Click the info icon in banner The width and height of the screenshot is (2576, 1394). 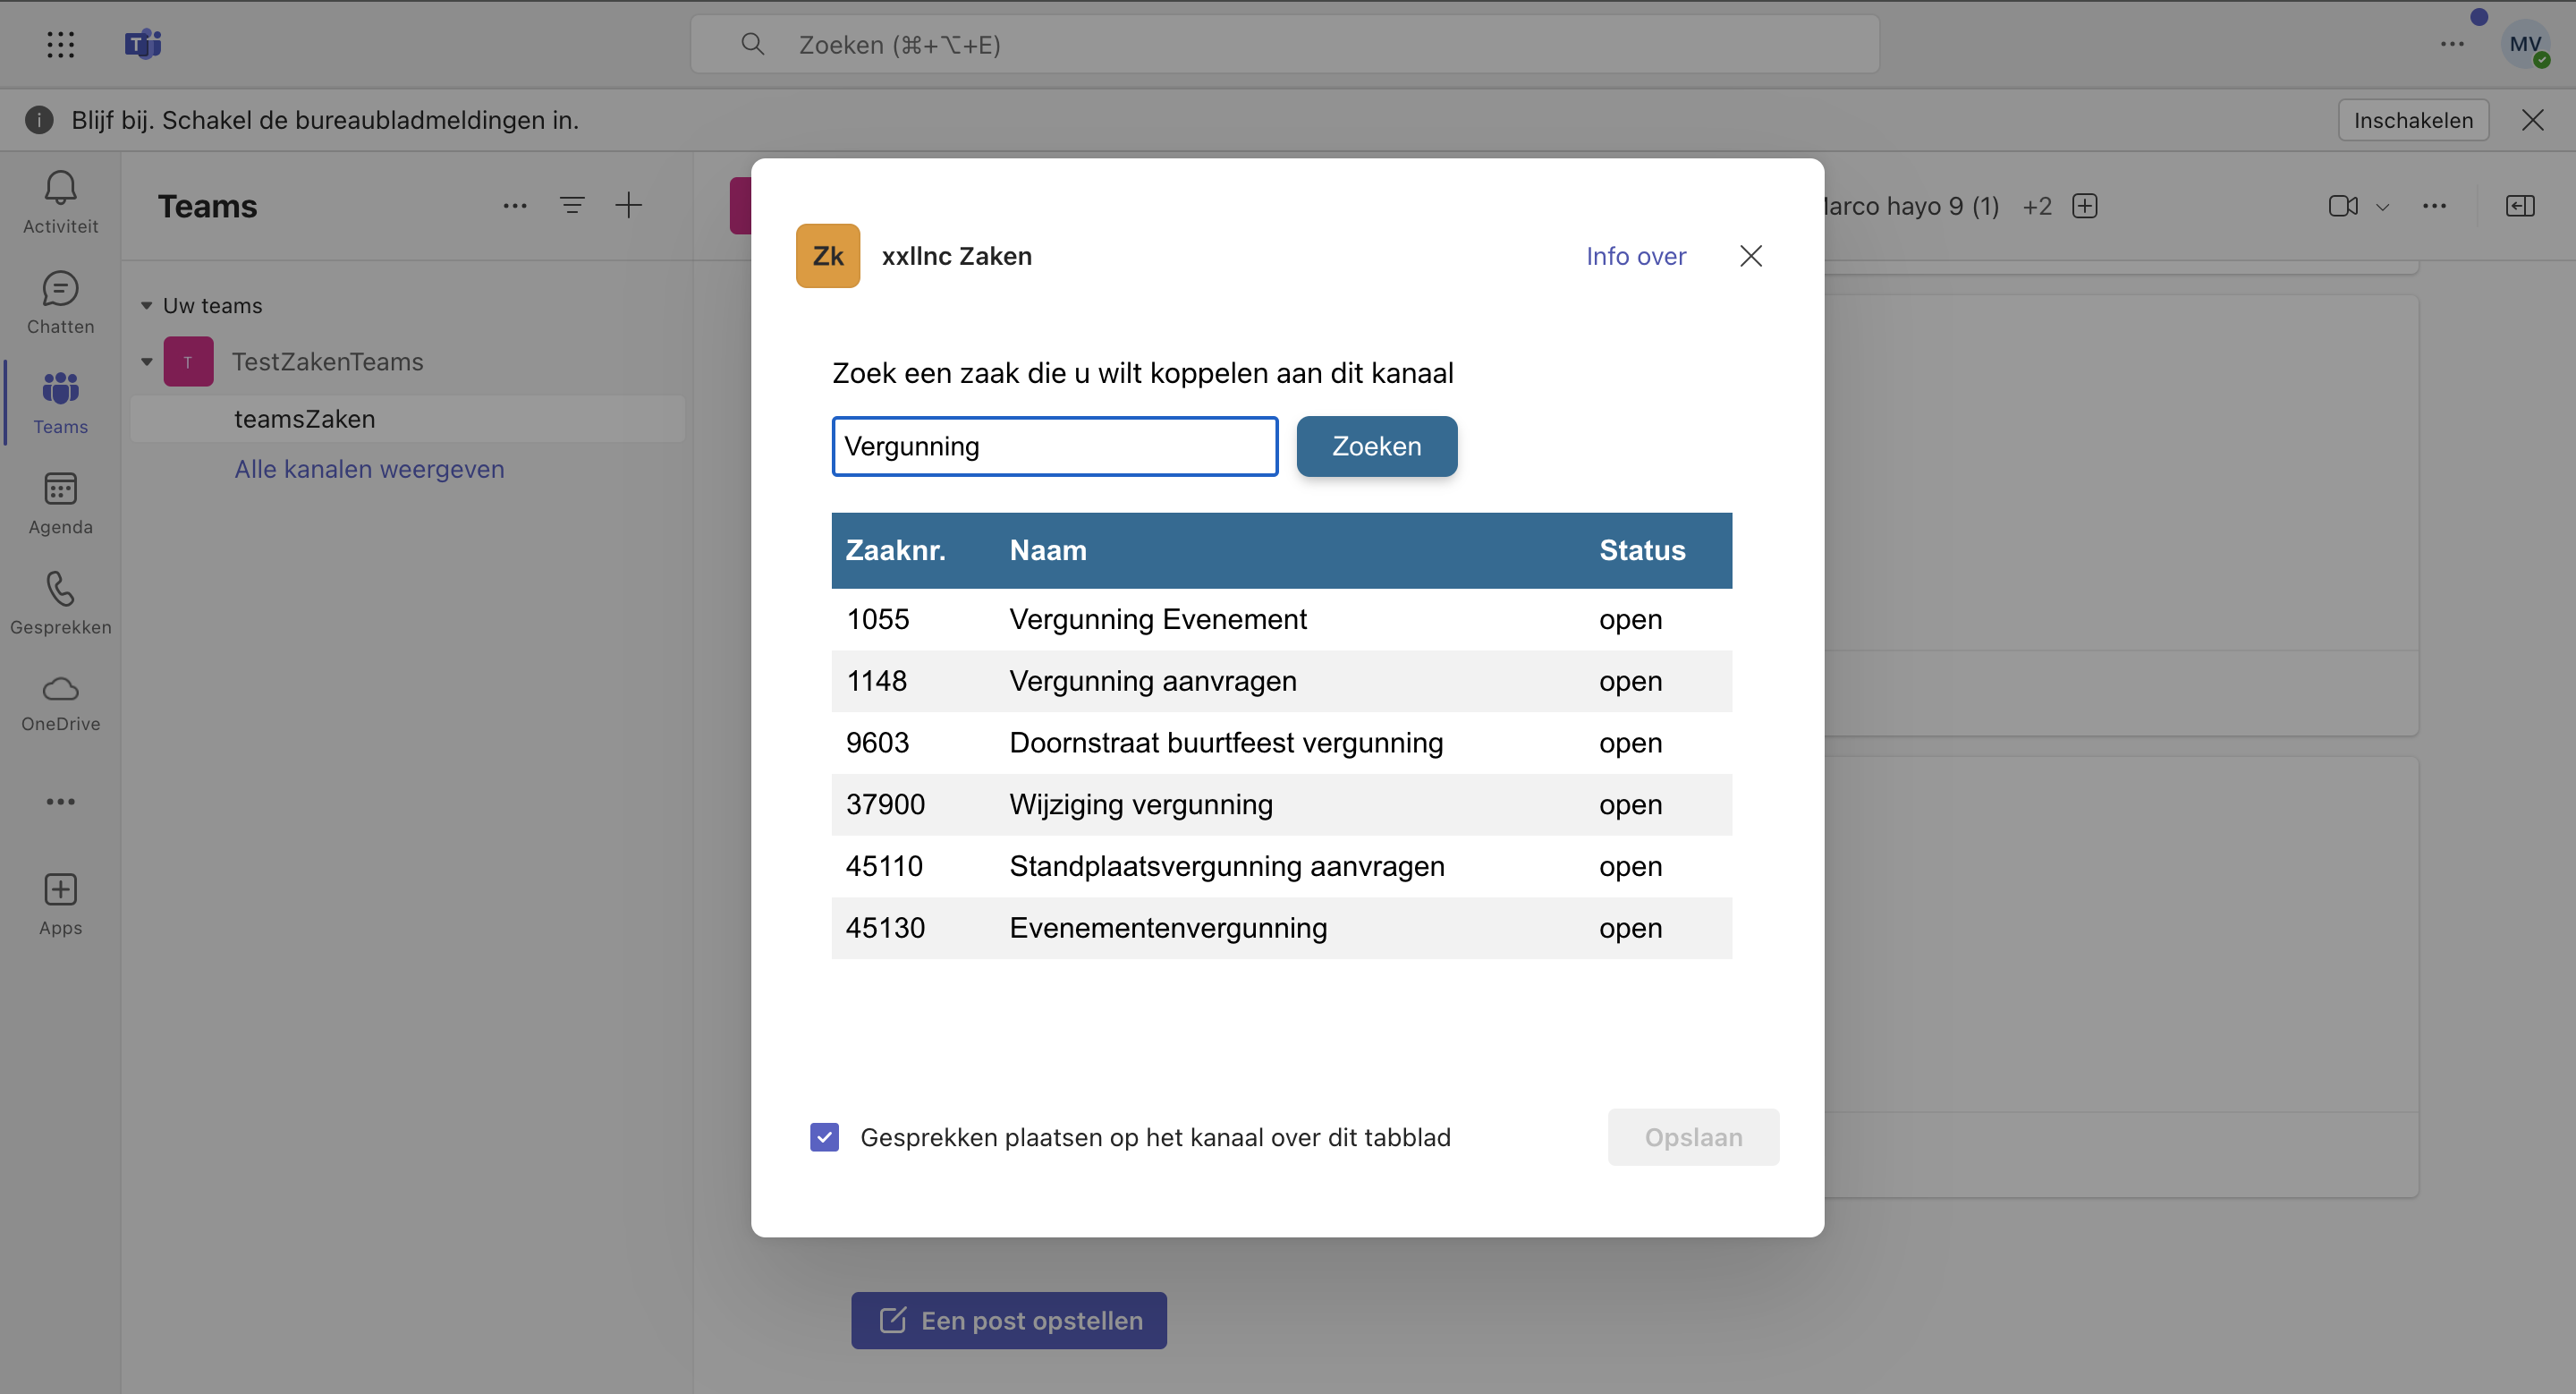click(39, 120)
